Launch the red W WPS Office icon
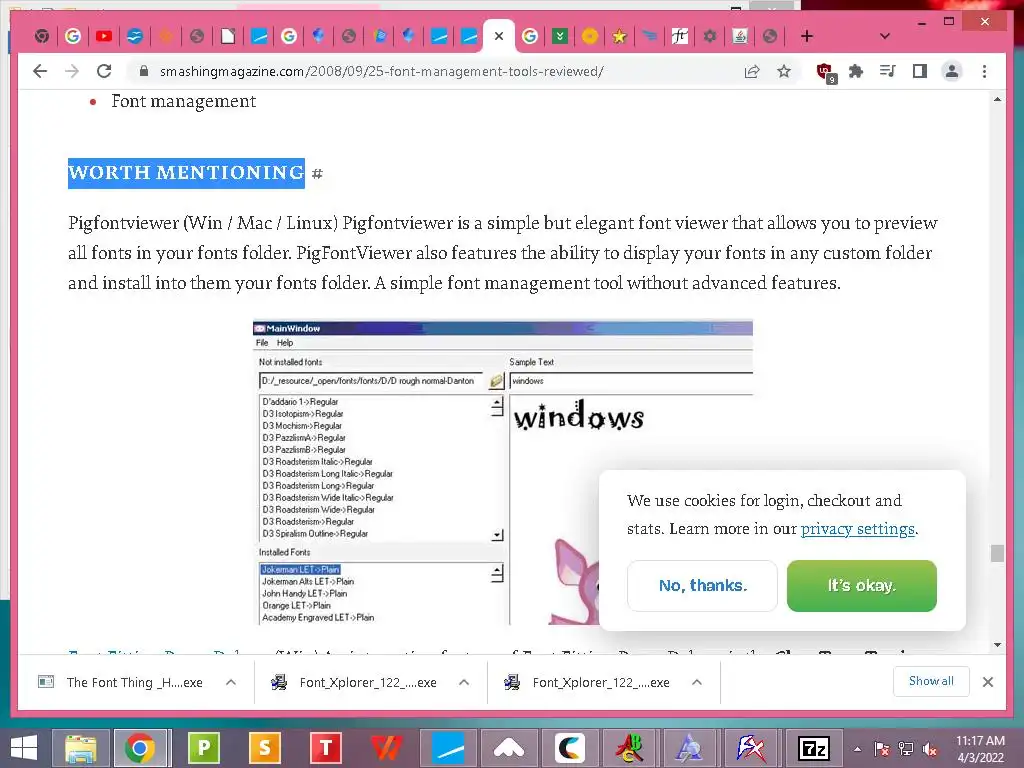 click(387, 748)
